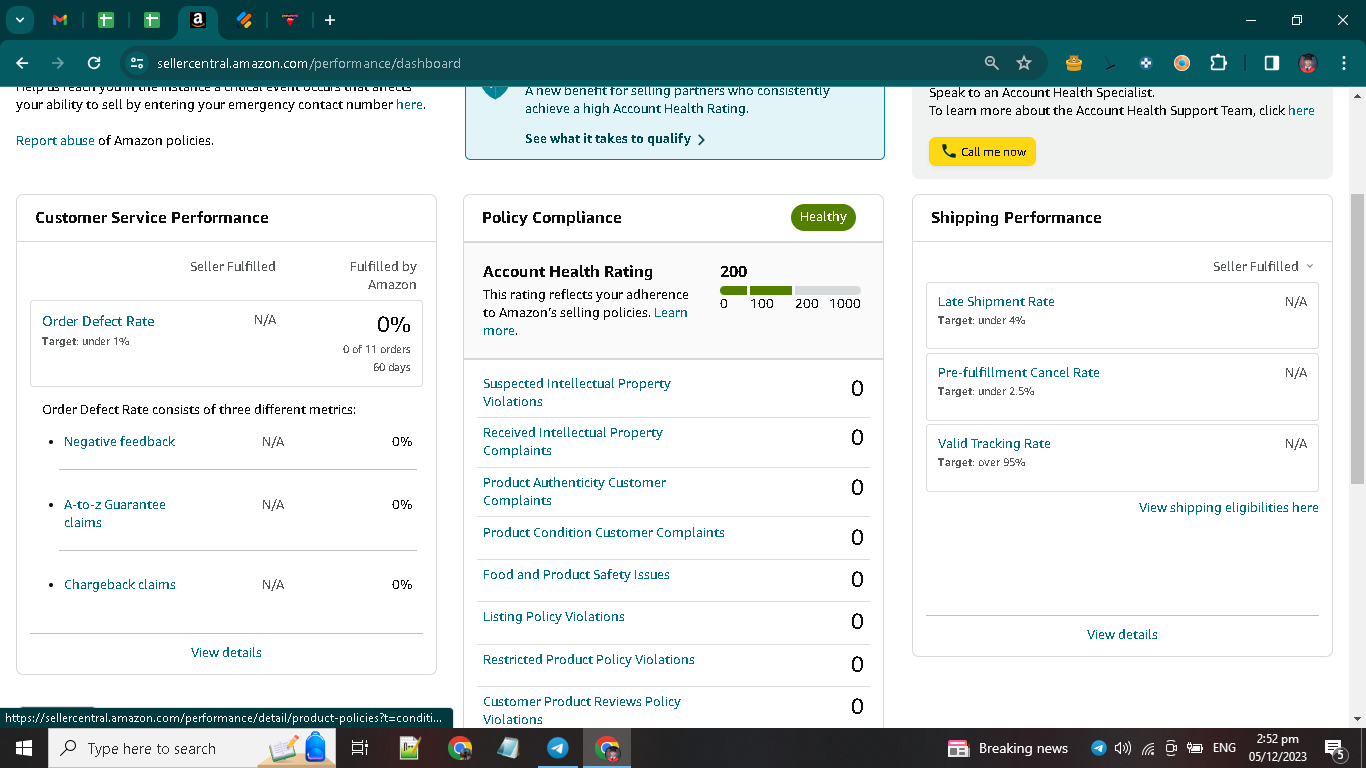Viewport: 1366px width, 768px height.
Task: Open the Late Shipment Rate link
Action: pyautogui.click(x=996, y=301)
